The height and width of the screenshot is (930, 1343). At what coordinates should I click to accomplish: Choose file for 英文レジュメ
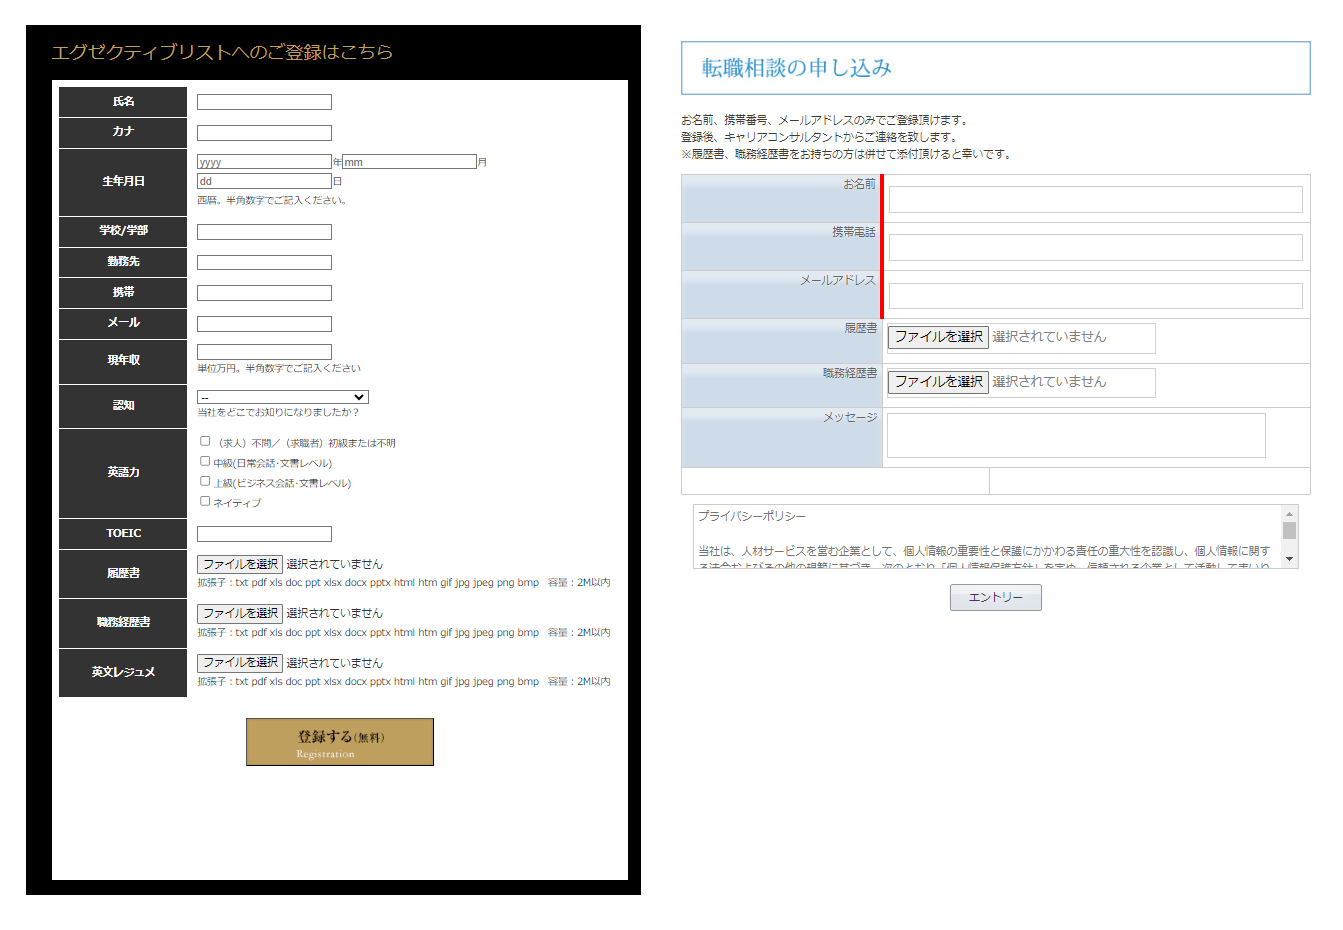point(240,662)
